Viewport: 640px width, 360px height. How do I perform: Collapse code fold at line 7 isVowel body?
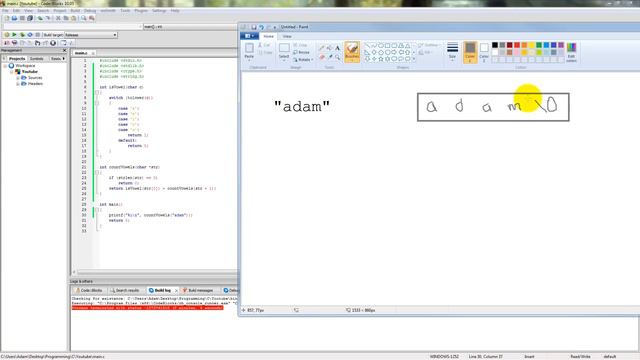click(97, 93)
